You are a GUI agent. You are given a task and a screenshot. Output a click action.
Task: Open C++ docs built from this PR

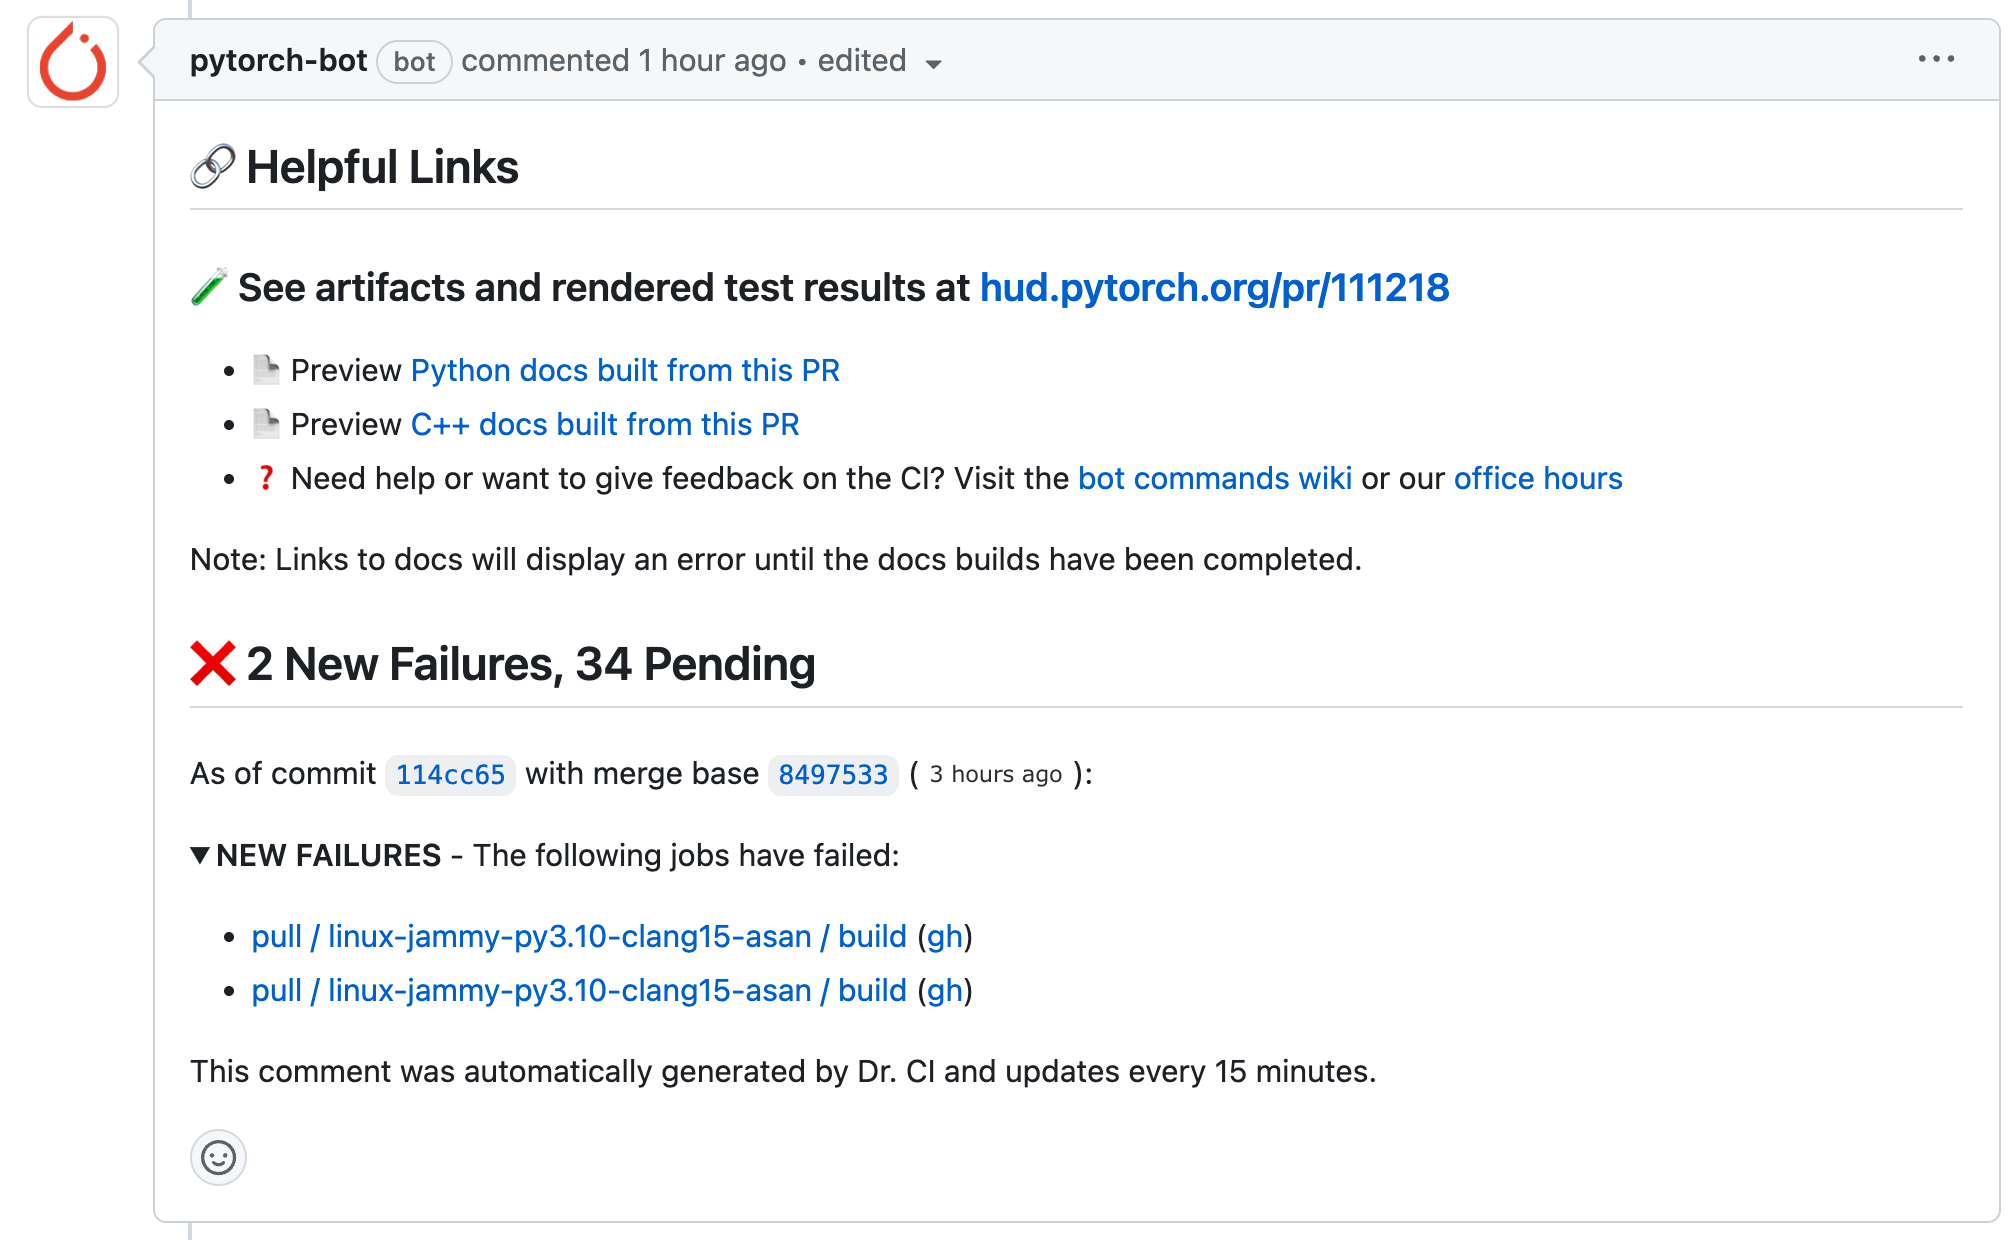tap(605, 423)
